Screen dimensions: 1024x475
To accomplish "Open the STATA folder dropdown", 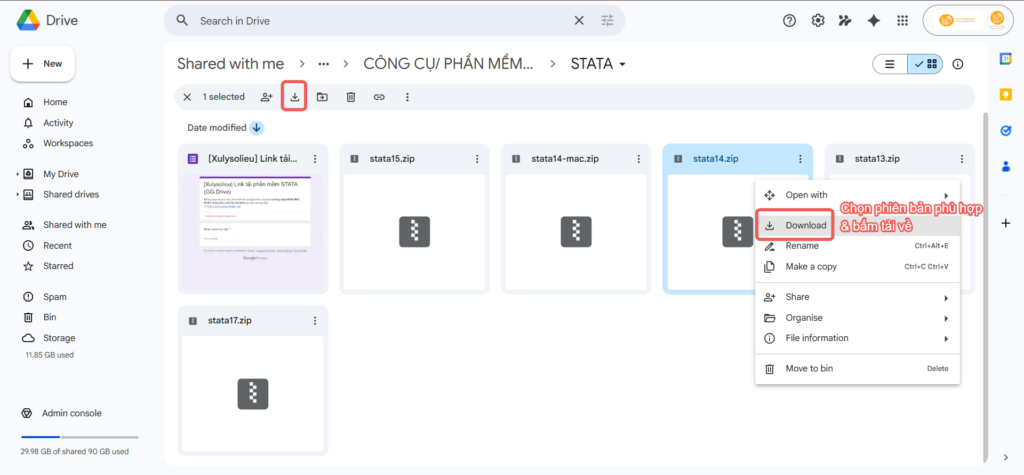I will pyautogui.click(x=622, y=64).
